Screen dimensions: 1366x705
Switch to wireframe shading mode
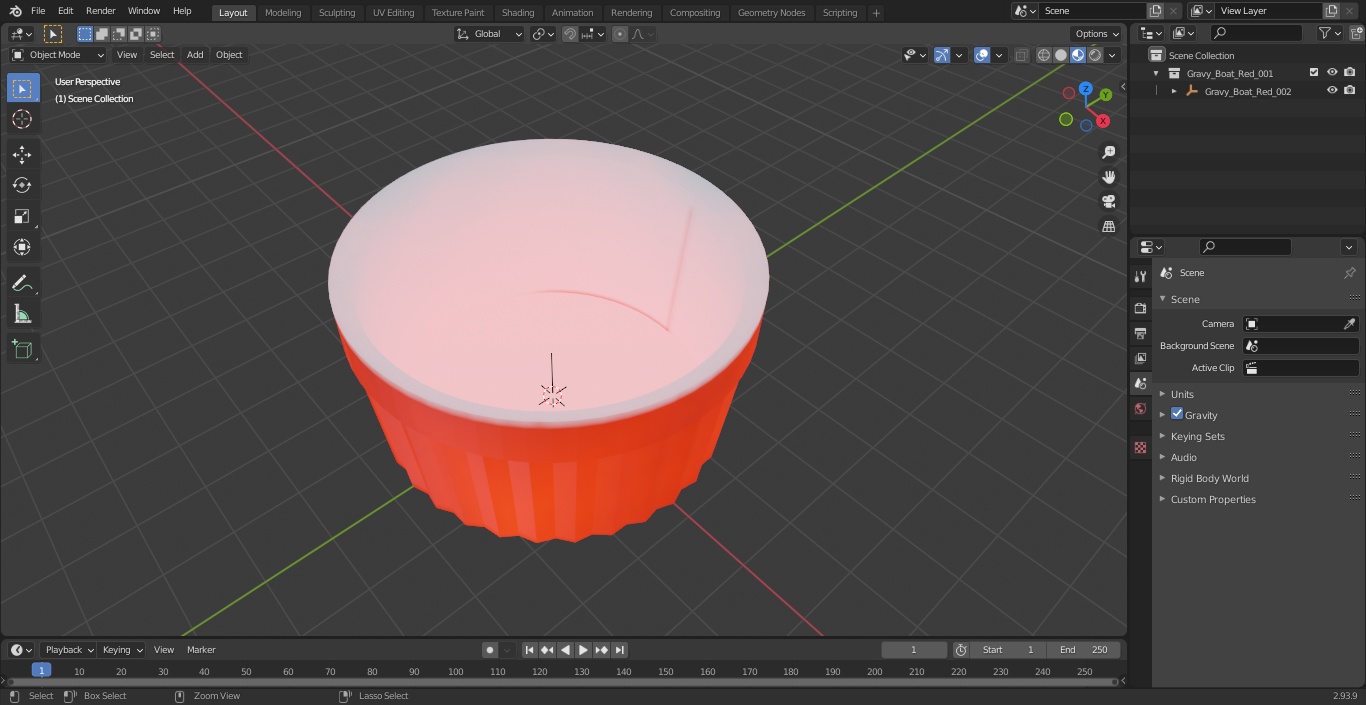click(1044, 55)
